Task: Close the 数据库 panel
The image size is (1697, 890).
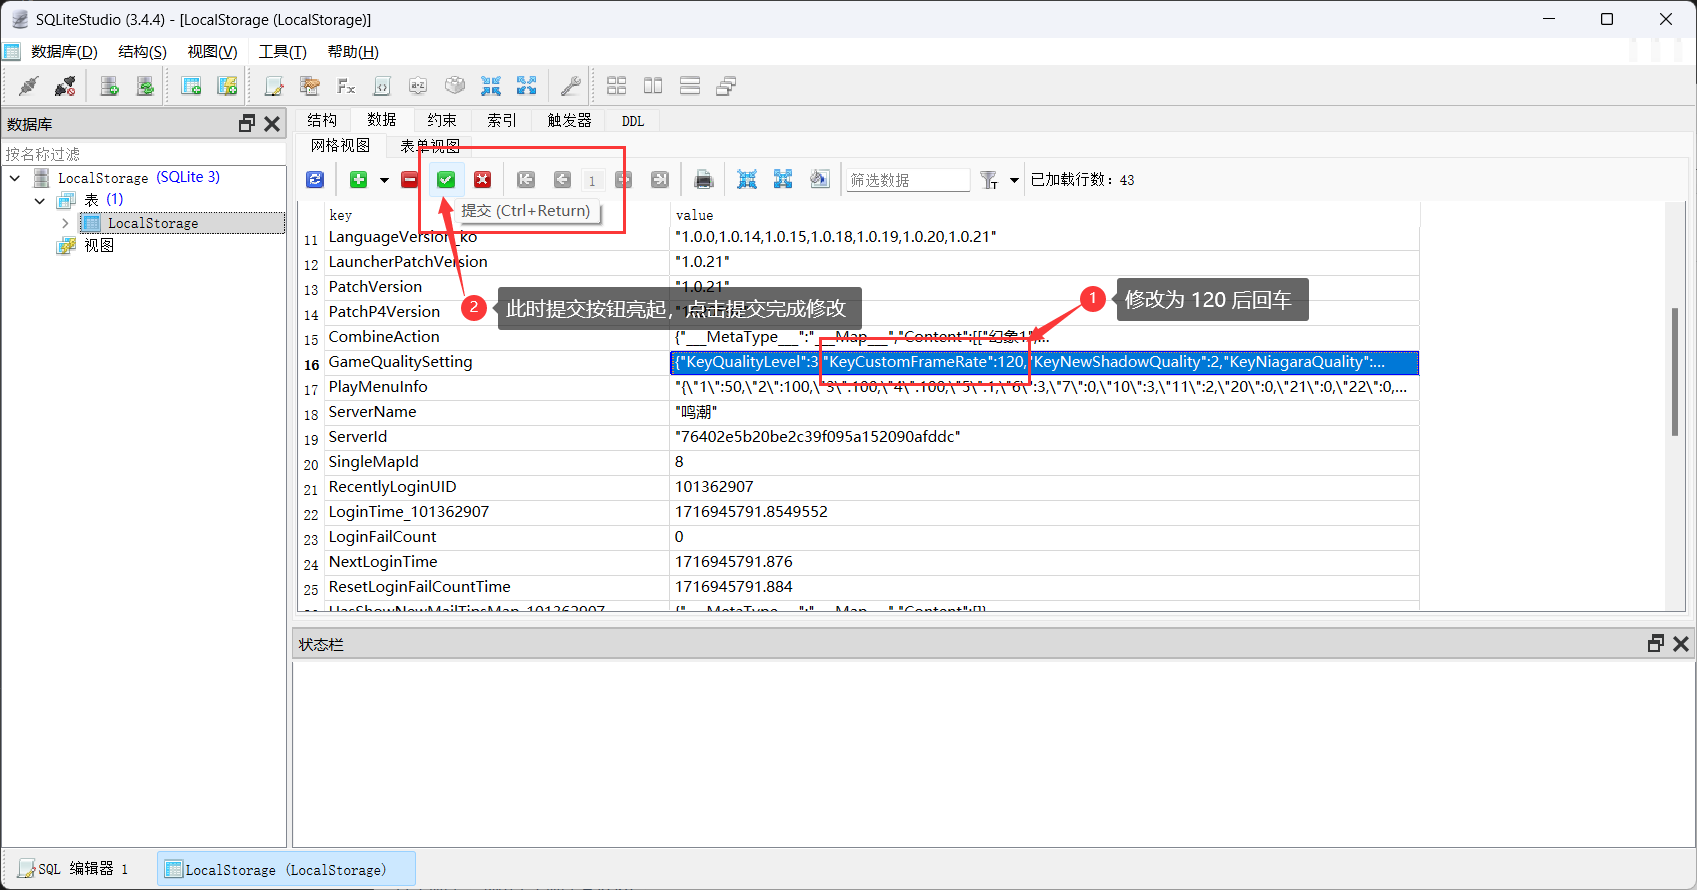Action: (x=272, y=123)
